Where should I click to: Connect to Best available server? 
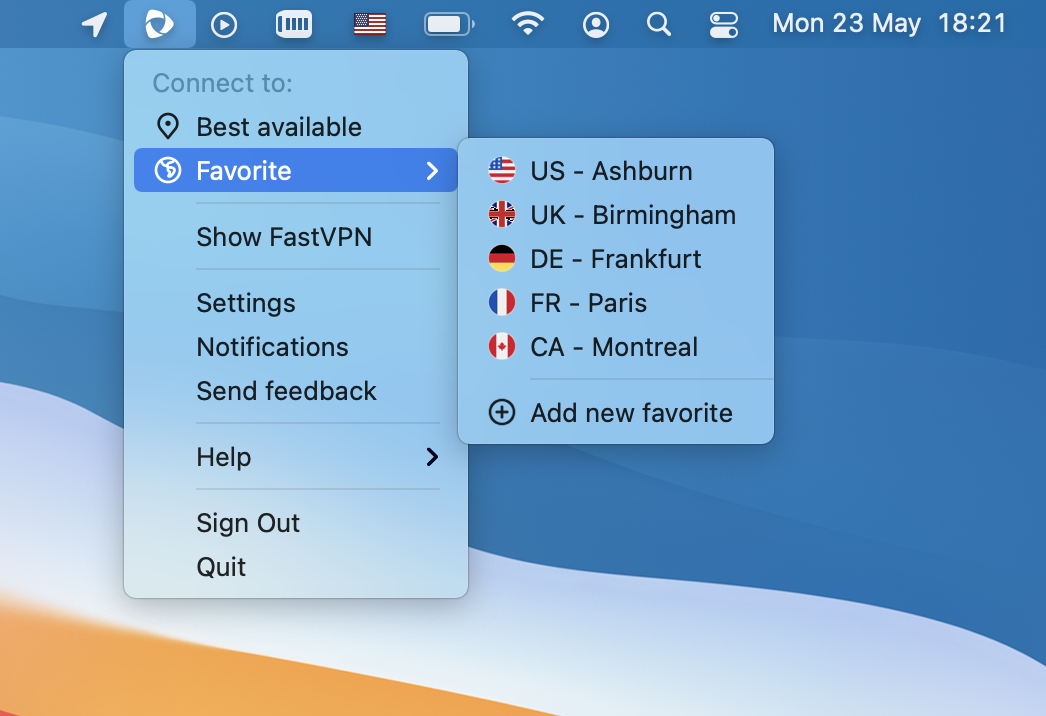click(296, 127)
